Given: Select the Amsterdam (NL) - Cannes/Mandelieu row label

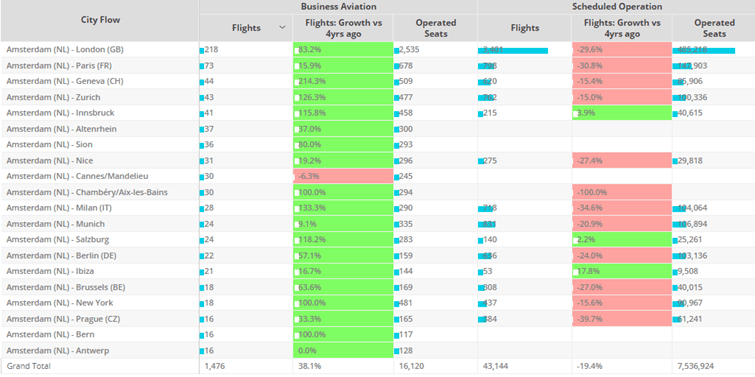Looking at the screenshot, I should pyautogui.click(x=78, y=176).
